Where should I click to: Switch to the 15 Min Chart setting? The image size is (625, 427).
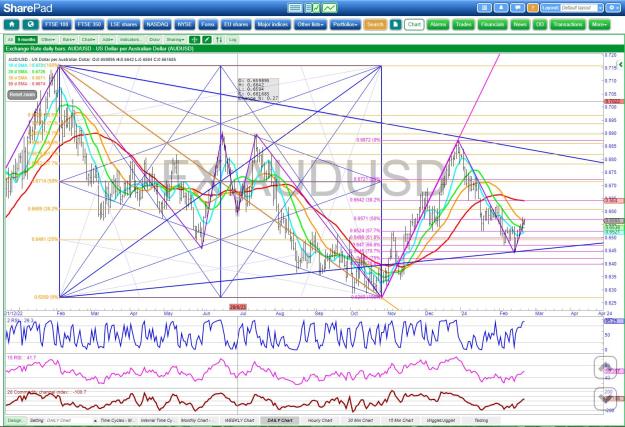point(400,420)
